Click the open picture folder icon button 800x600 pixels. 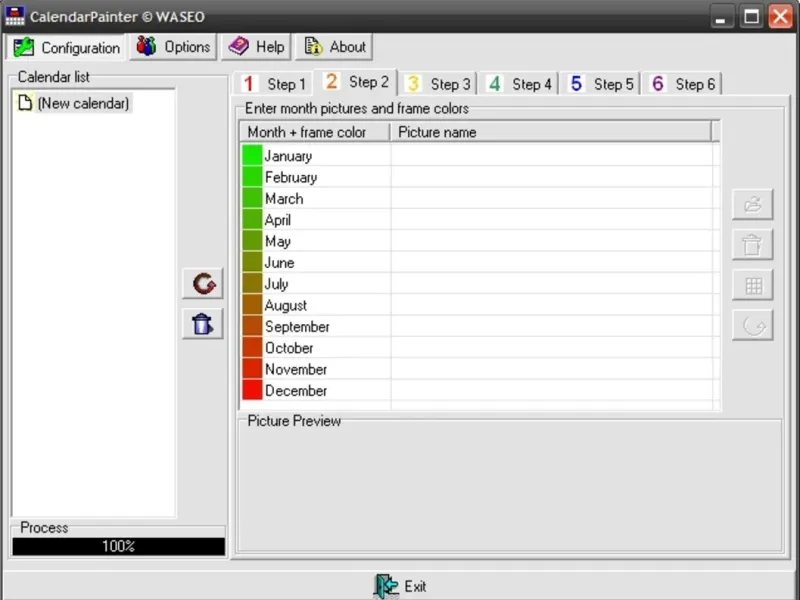click(753, 205)
